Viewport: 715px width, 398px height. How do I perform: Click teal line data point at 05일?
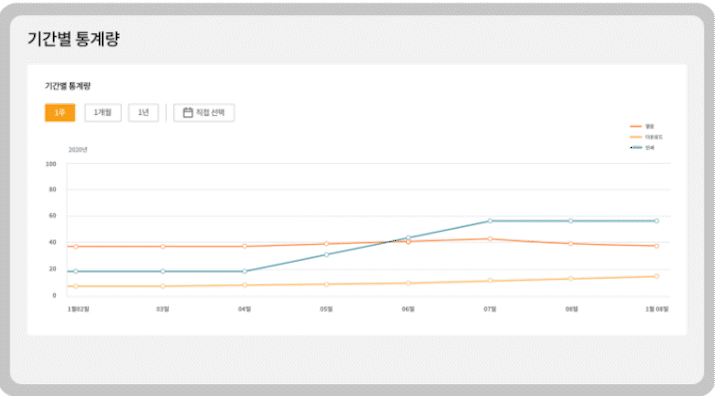tap(326, 255)
